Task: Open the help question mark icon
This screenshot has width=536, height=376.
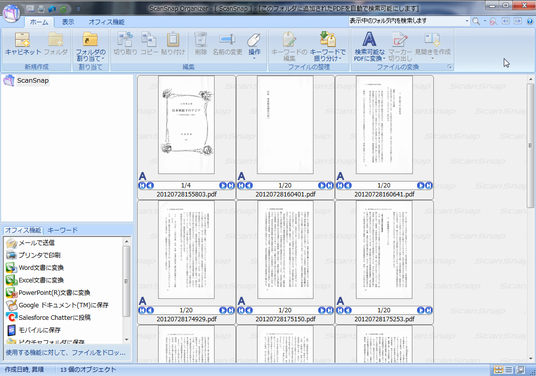Action: [530, 21]
